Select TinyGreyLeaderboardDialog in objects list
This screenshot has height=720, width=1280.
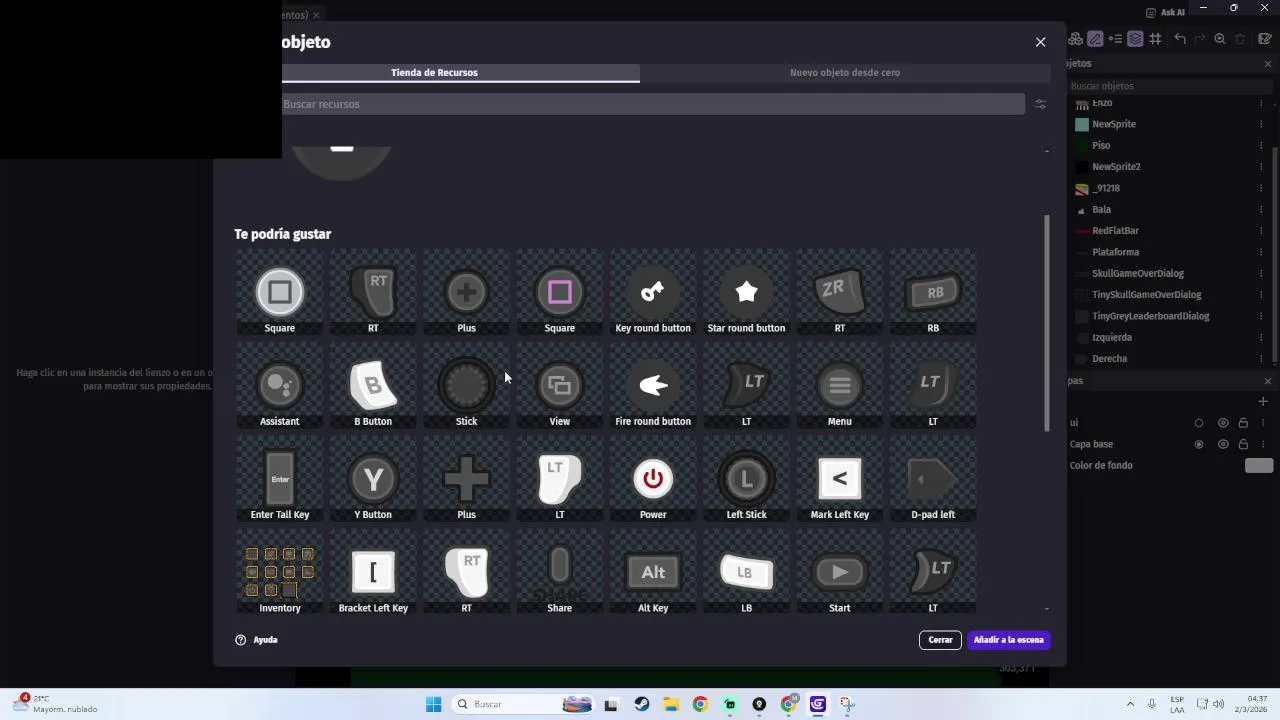[x=1150, y=316]
